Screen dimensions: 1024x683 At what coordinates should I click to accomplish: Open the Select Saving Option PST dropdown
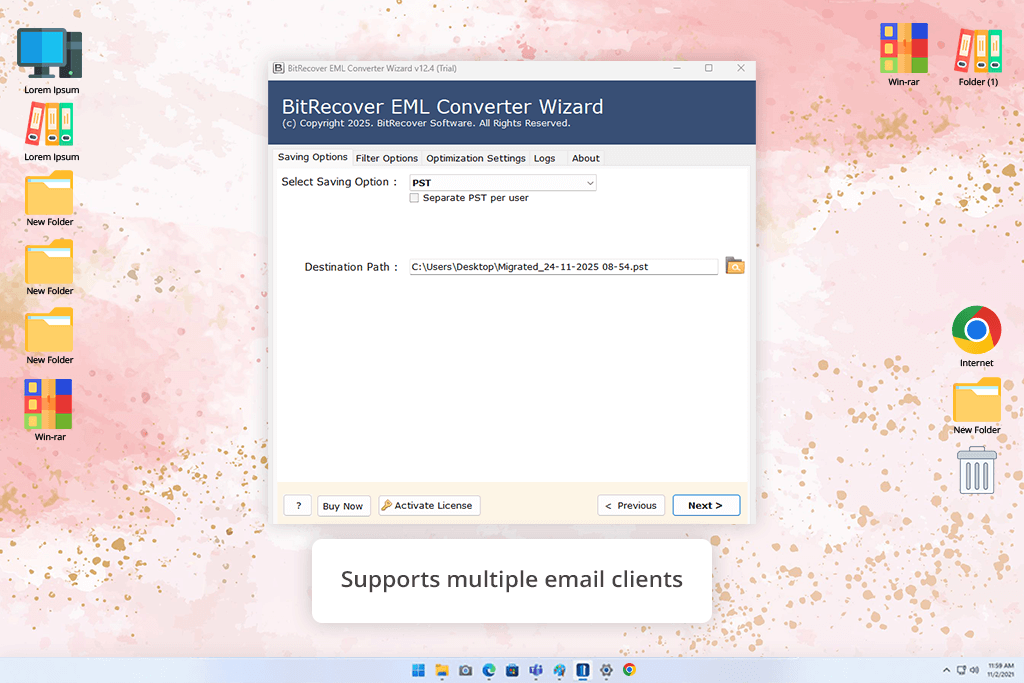click(503, 183)
